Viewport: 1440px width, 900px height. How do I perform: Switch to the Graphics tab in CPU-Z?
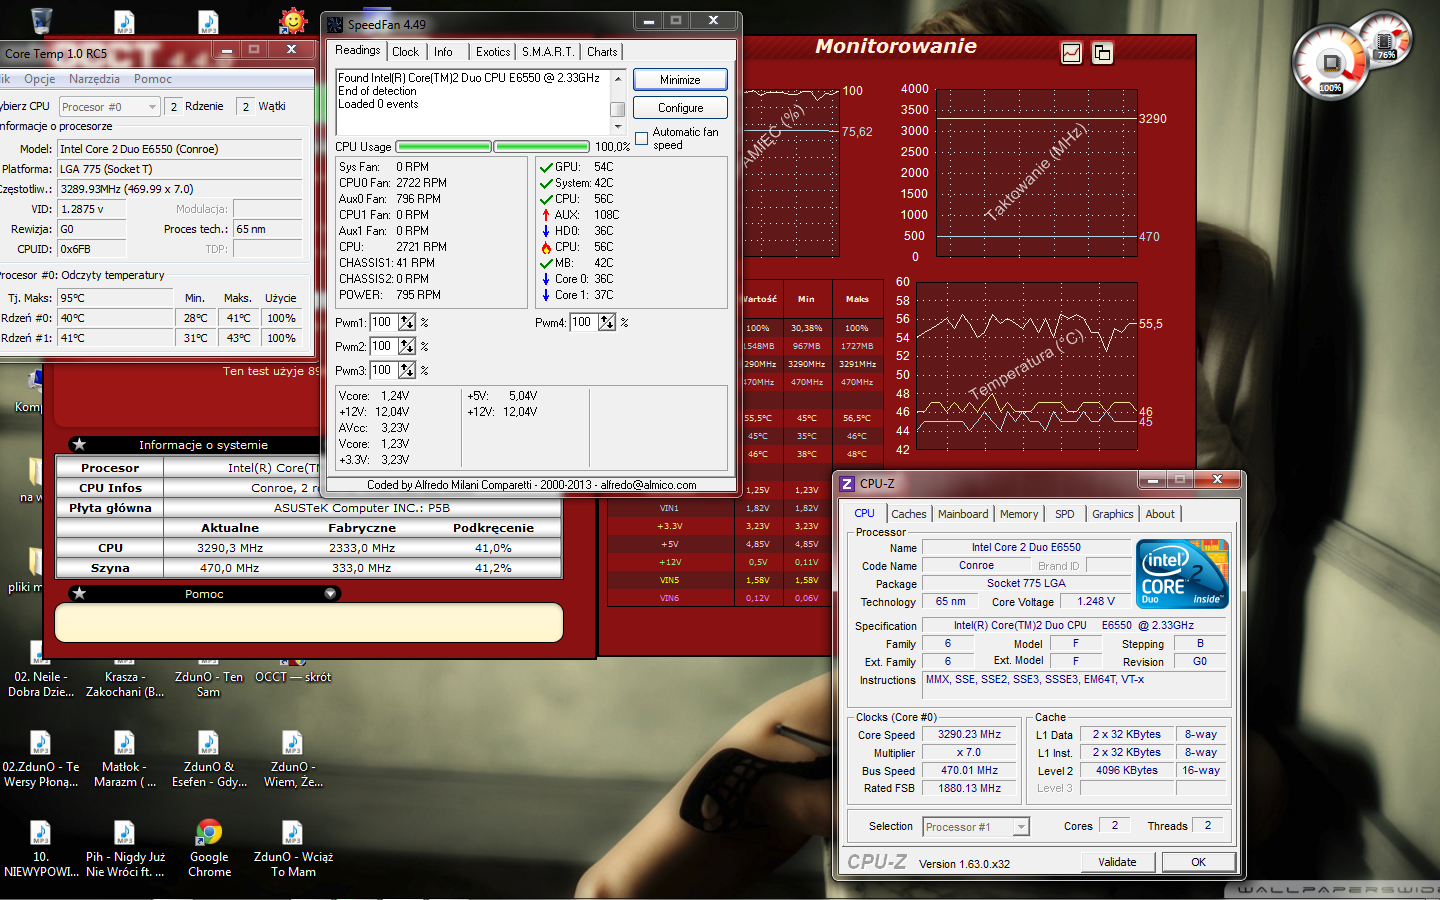[x=1113, y=514]
